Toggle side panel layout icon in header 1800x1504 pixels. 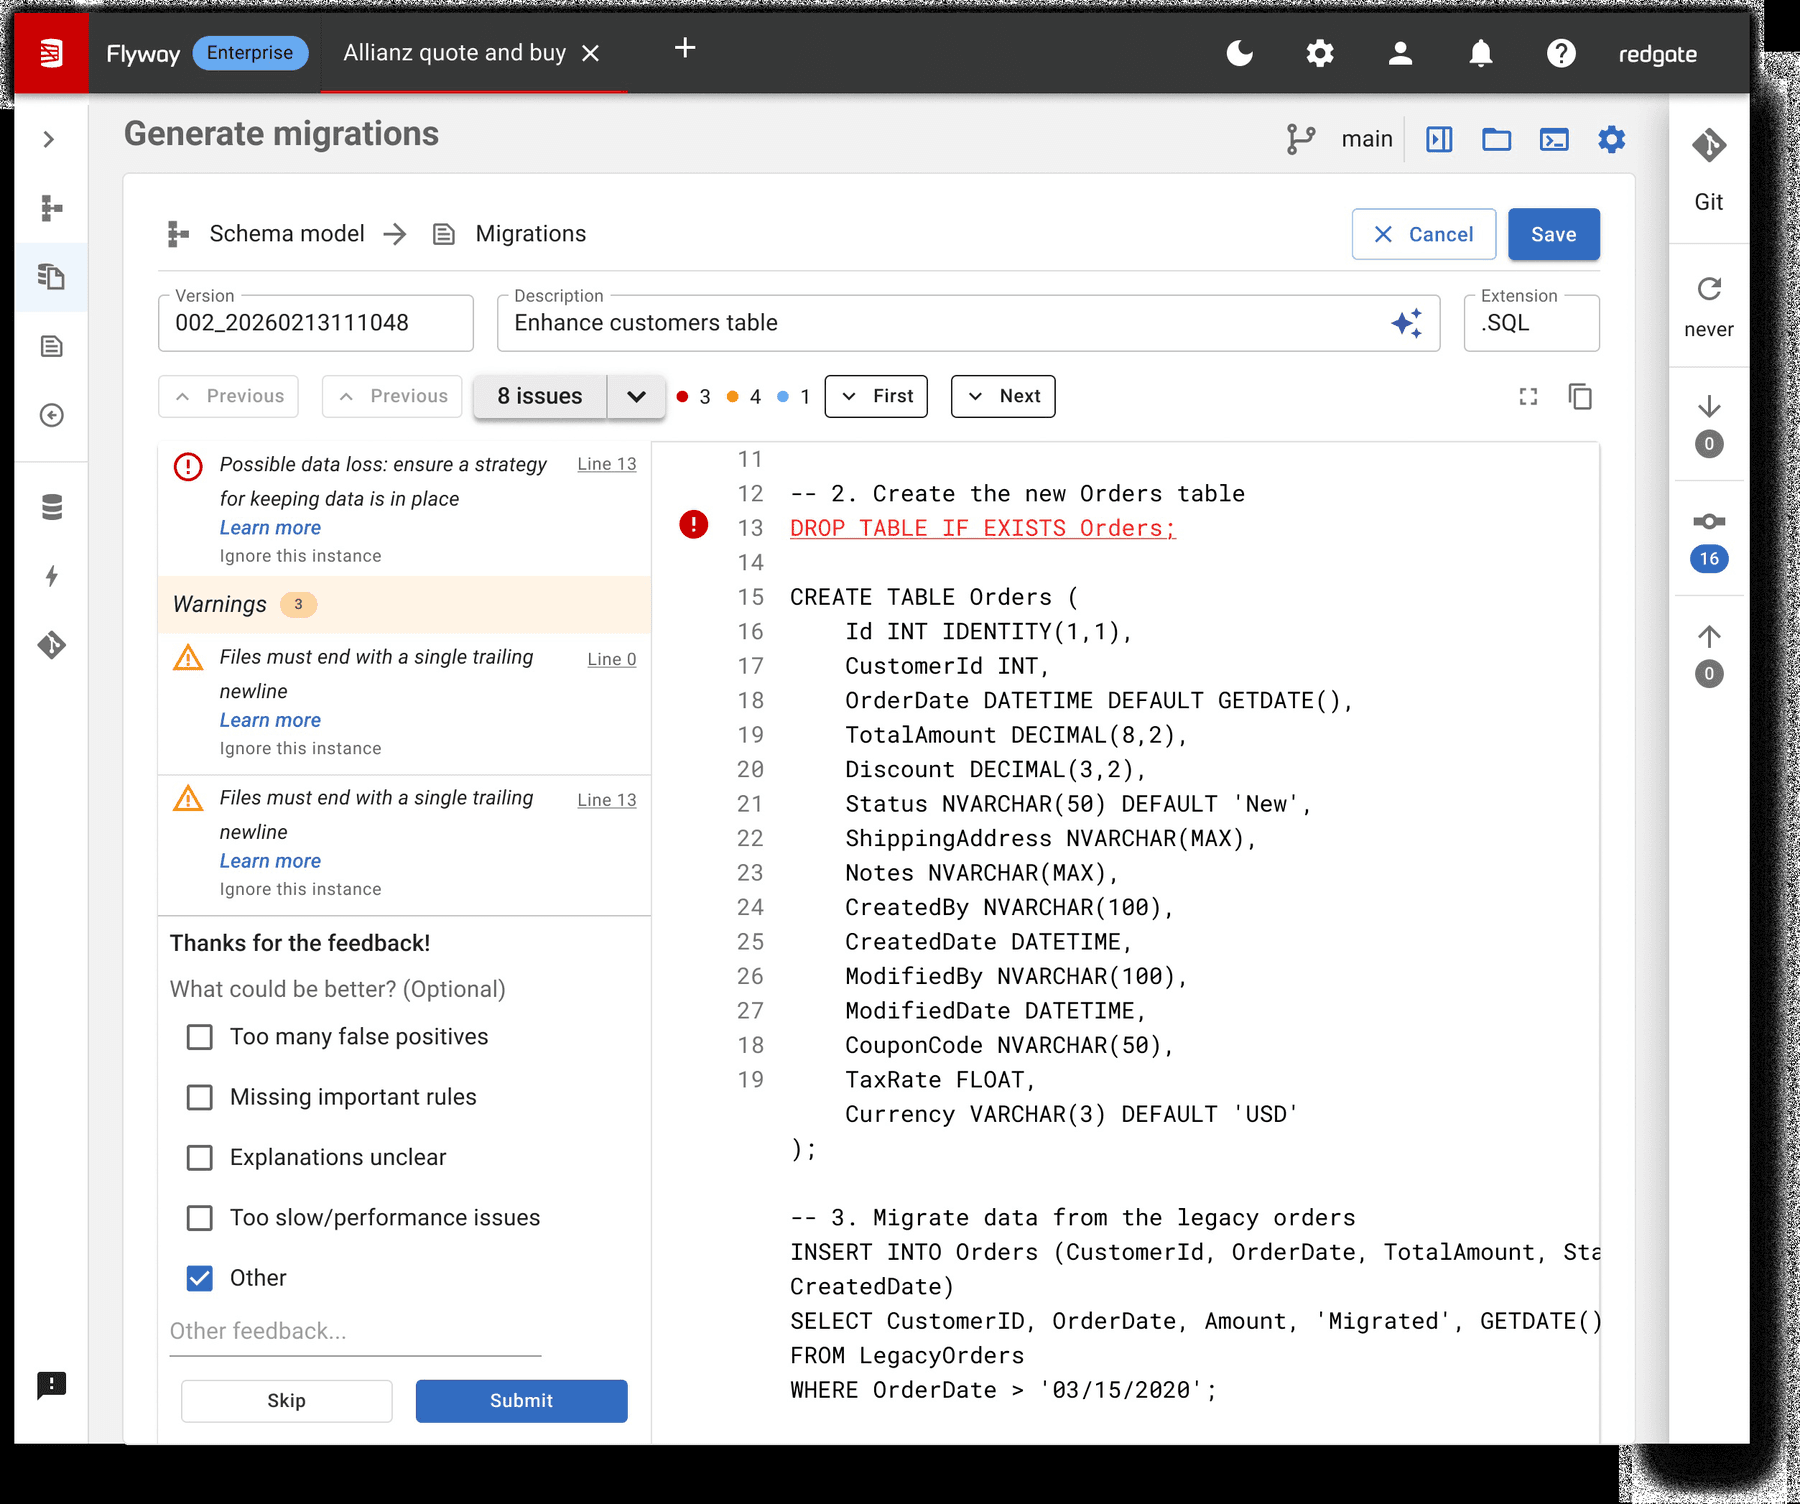click(1439, 139)
